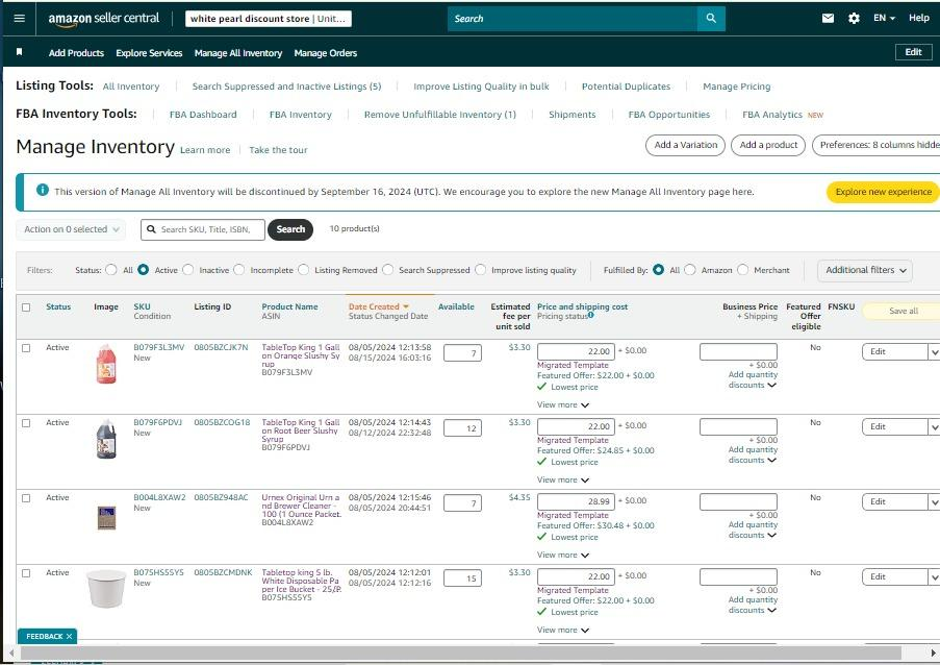Click Edit button for B075HS5SYS row
The width and height of the screenshot is (940, 665).
coord(894,577)
